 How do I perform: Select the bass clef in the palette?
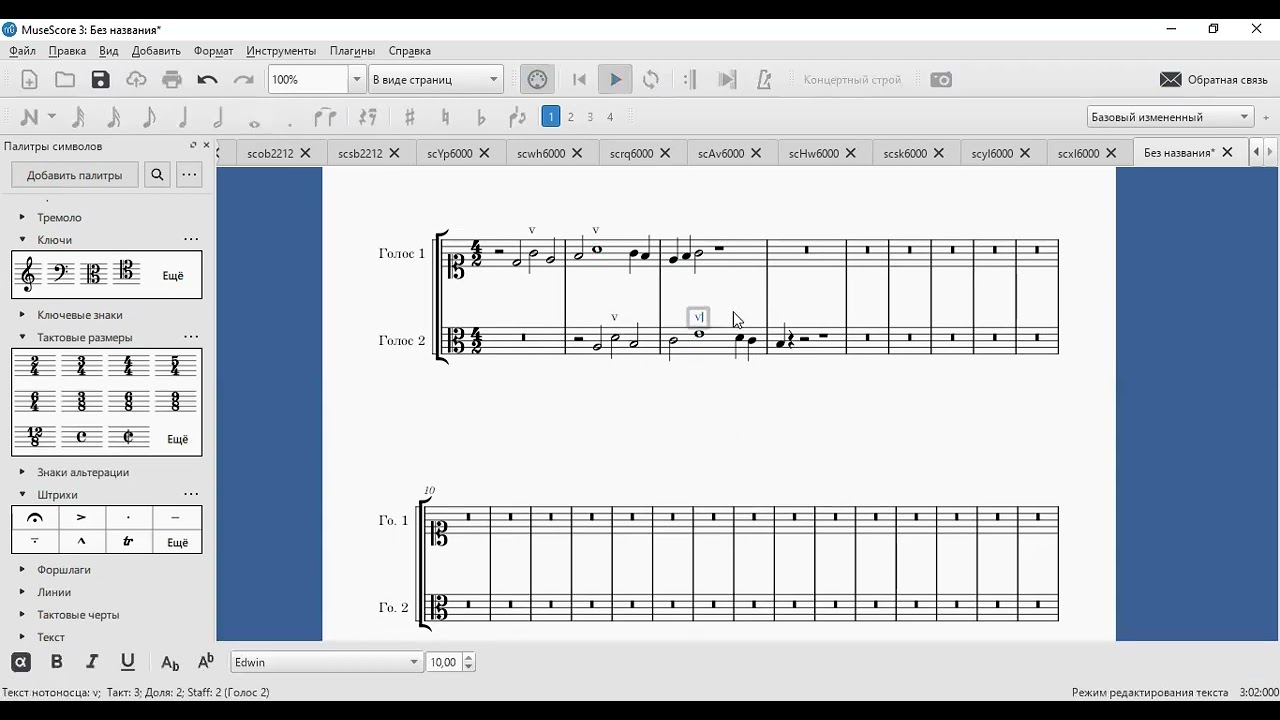61,271
